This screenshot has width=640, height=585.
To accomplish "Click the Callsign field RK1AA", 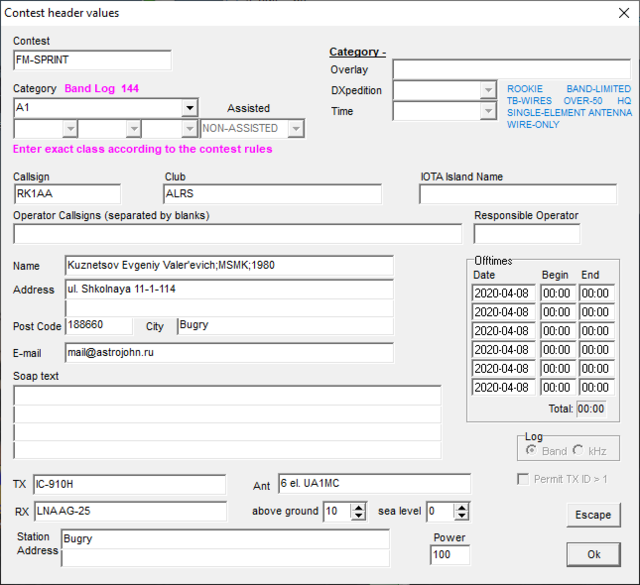I will tap(67, 194).
